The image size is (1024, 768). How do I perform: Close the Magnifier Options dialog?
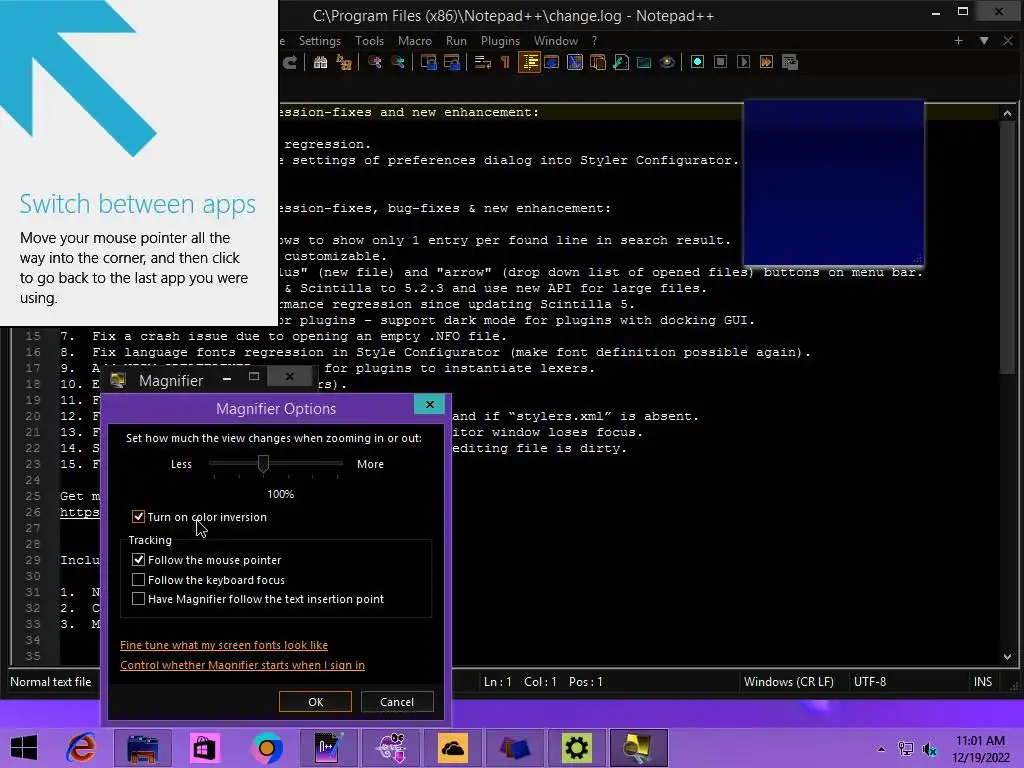click(430, 404)
